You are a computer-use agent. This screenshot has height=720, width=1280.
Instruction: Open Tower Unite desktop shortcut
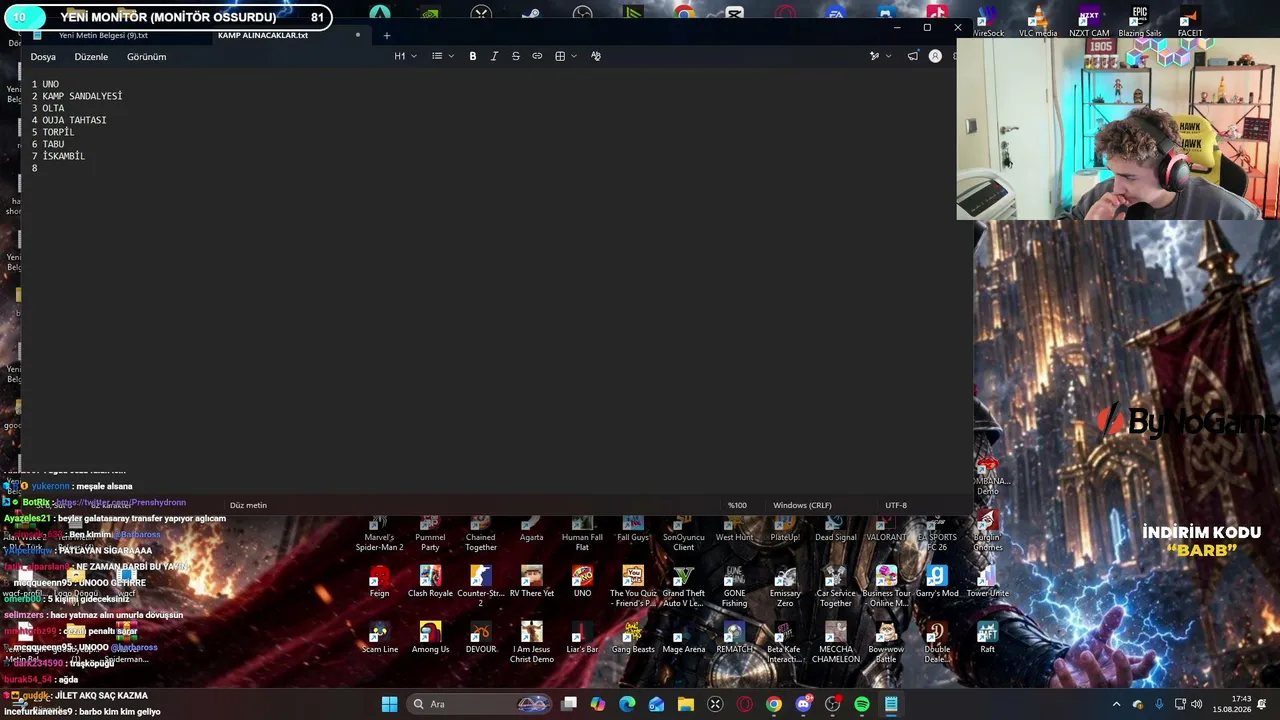point(987,581)
